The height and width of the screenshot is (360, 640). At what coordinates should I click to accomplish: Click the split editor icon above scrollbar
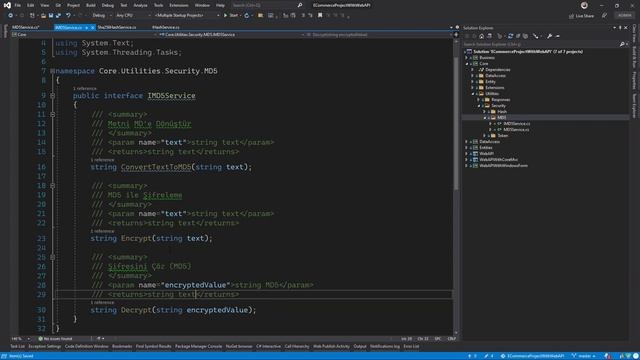456,35
